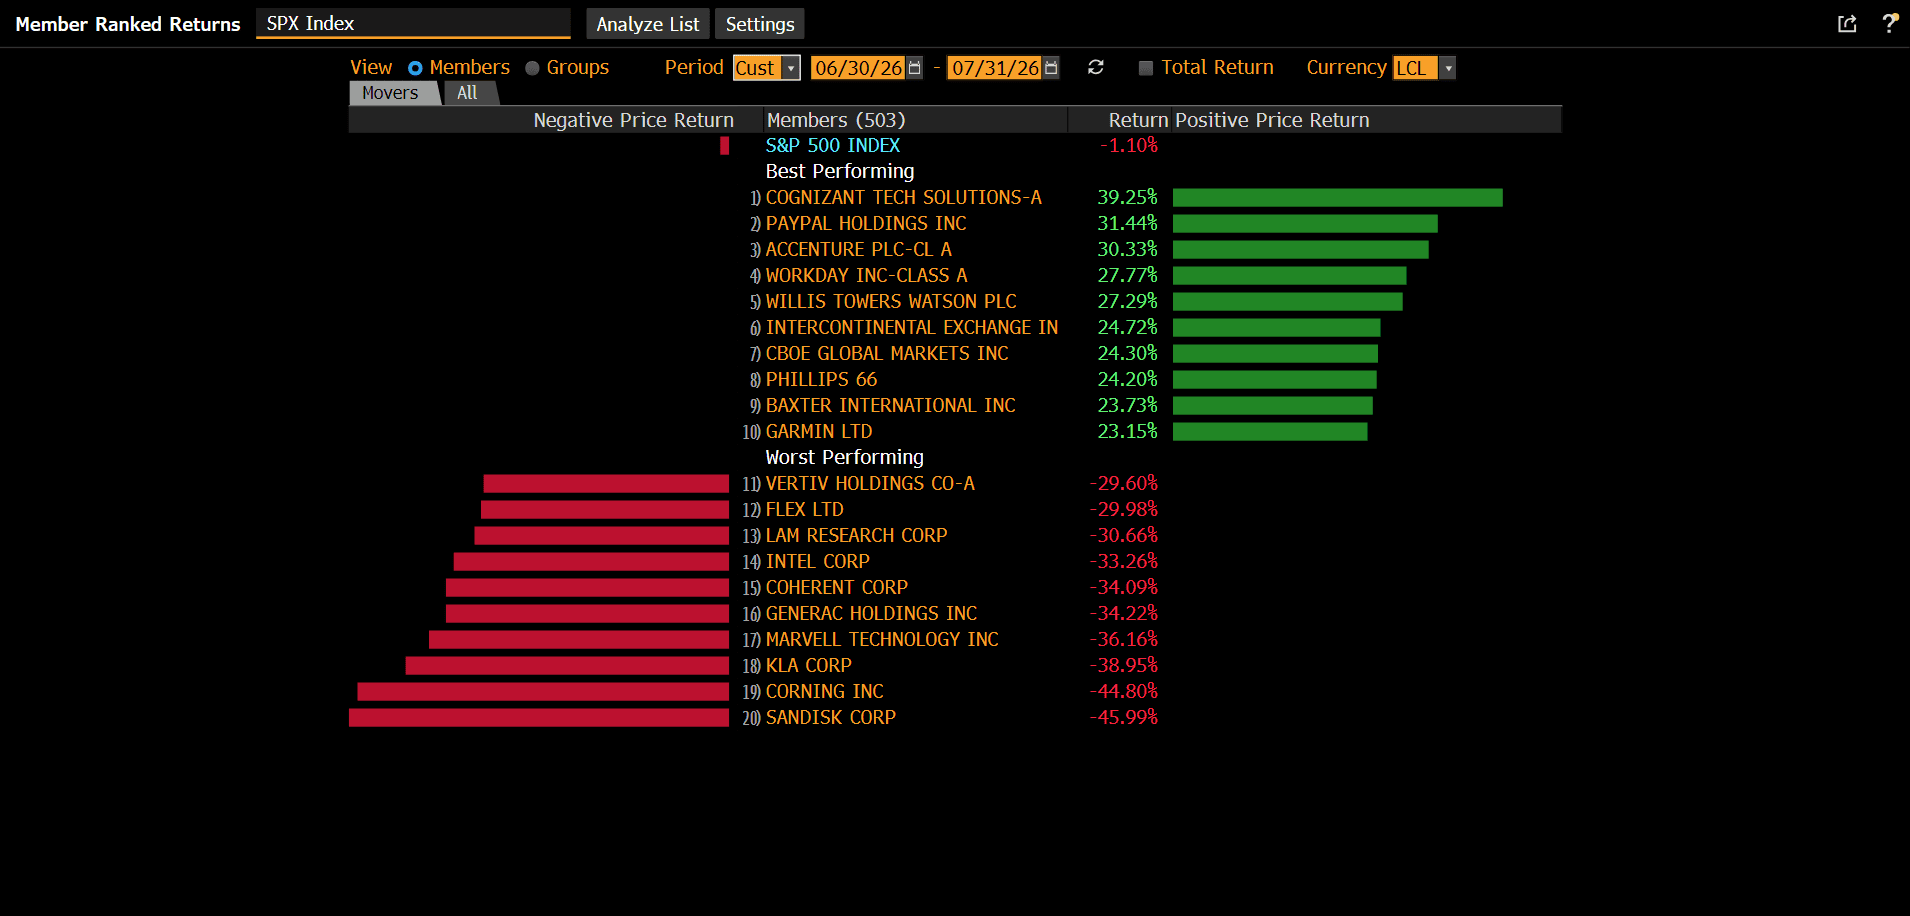The height and width of the screenshot is (916, 1910).
Task: Select WILLIS TOWERS WATSON PLC
Action: point(891,302)
